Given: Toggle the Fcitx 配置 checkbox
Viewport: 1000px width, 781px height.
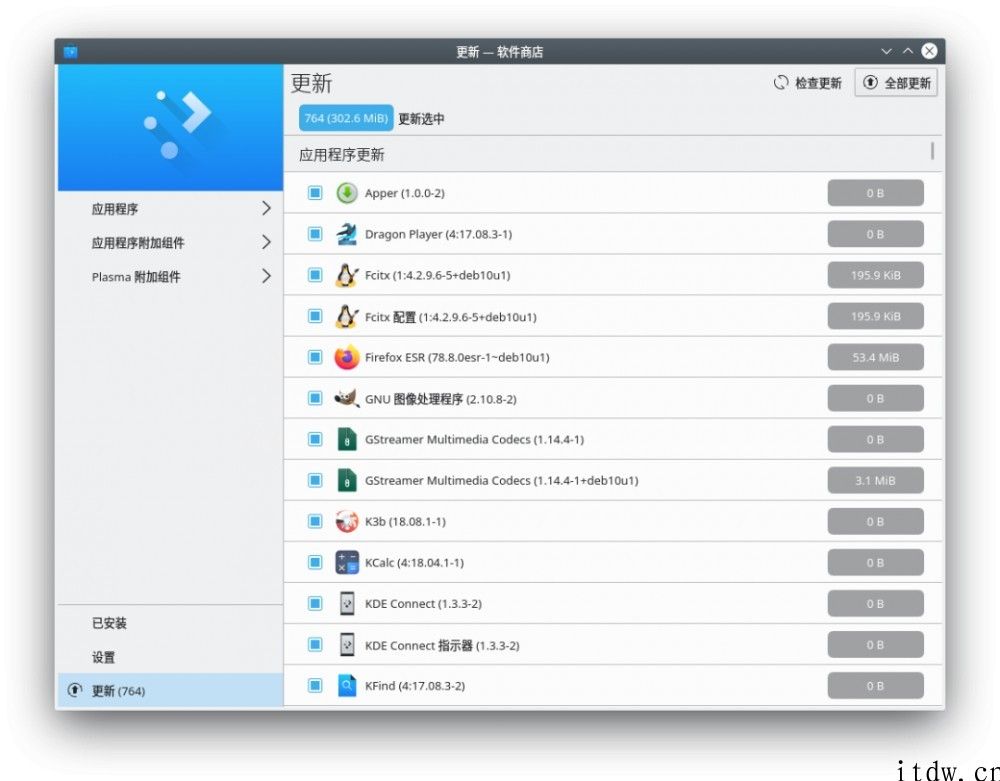Looking at the screenshot, I should 315,316.
